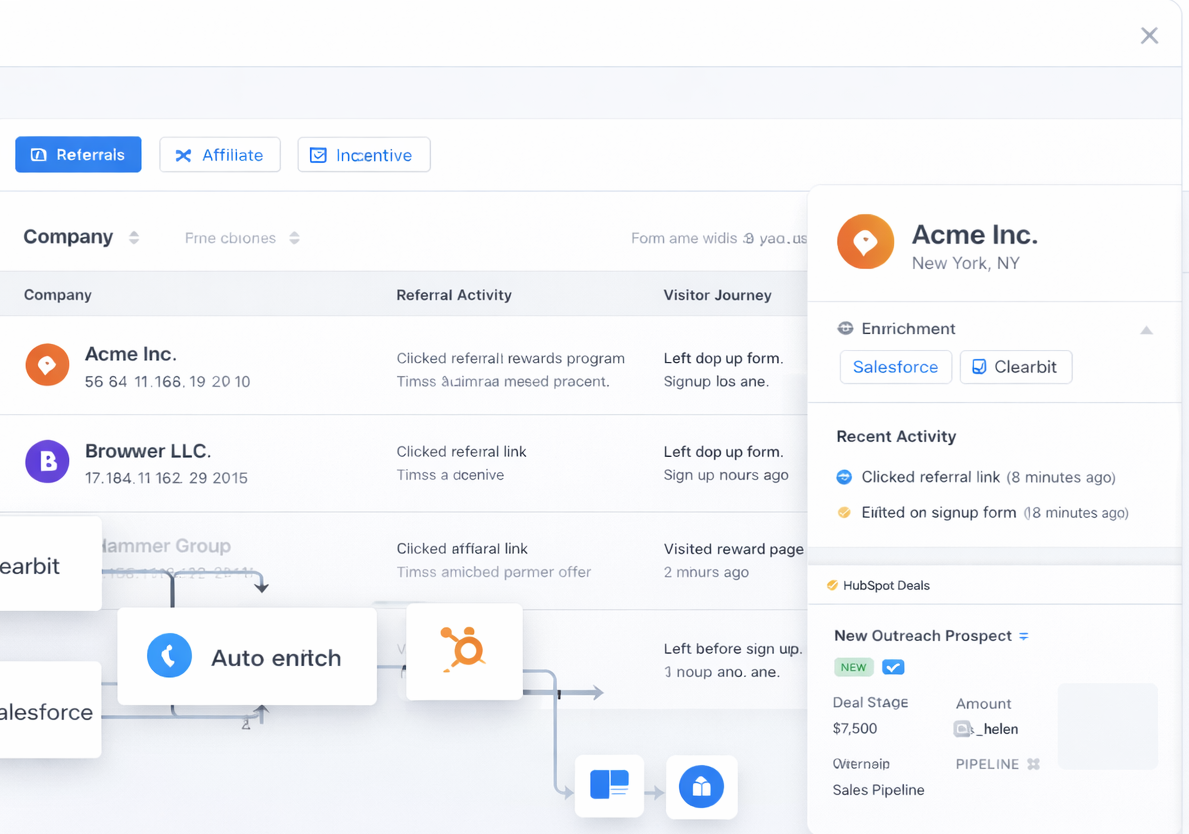Click the Enrichment section icon
Viewport: 1189px width, 834px height.
click(x=845, y=328)
